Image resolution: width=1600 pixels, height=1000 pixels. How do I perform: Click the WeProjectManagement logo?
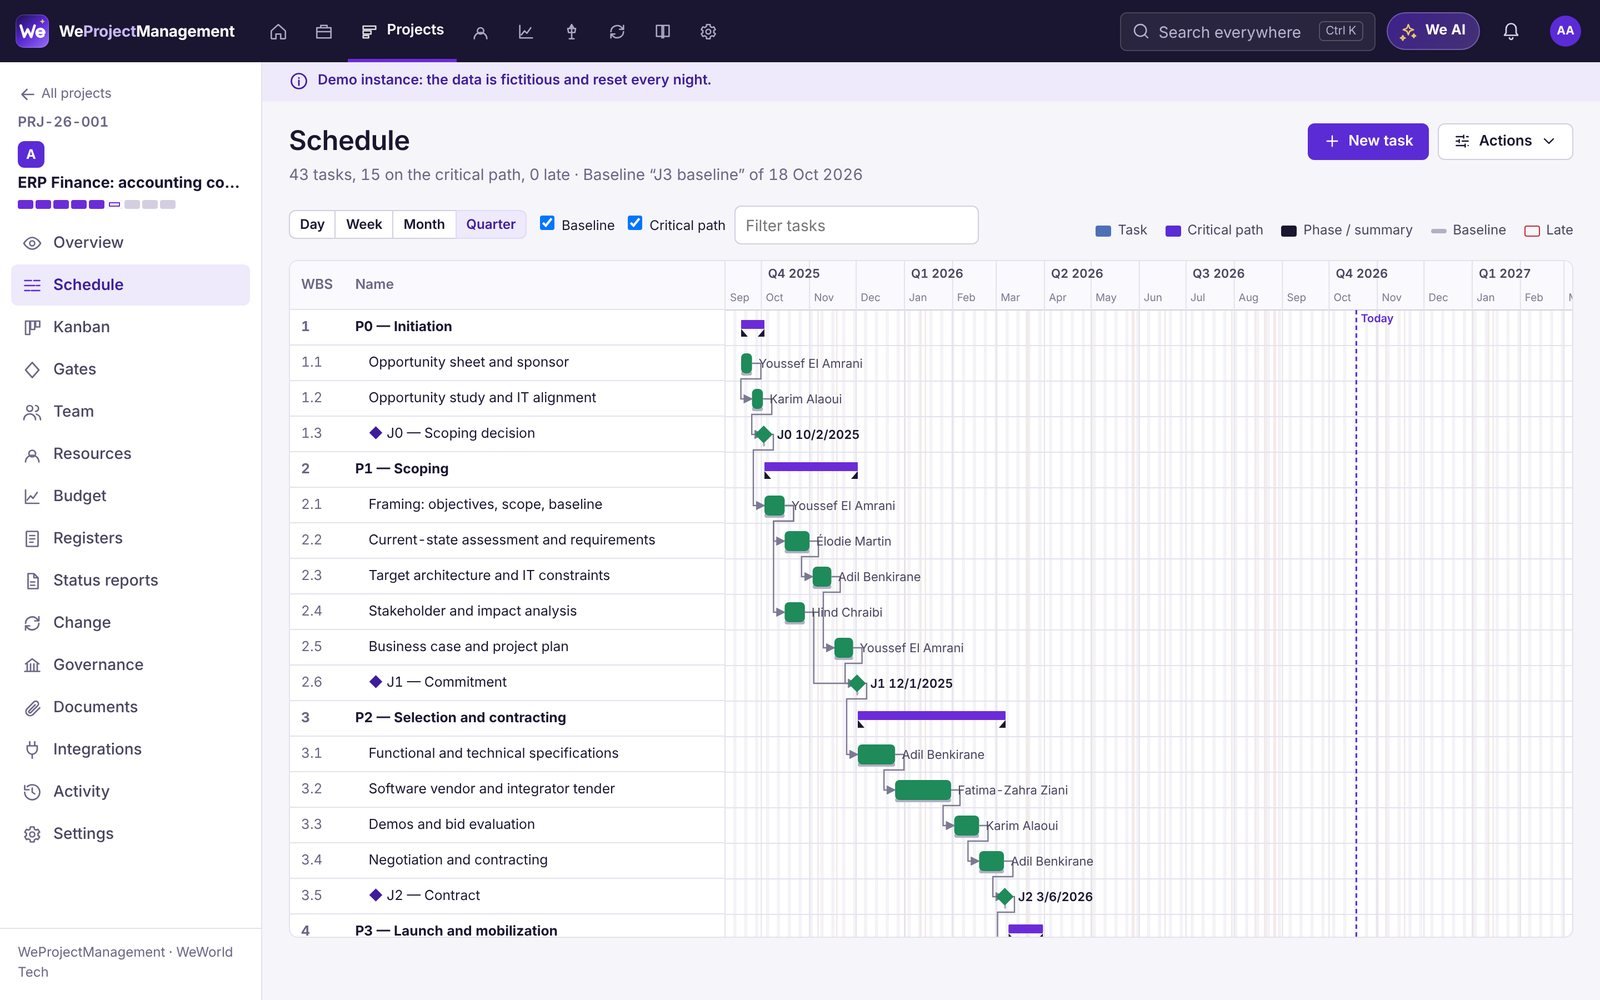point(126,31)
